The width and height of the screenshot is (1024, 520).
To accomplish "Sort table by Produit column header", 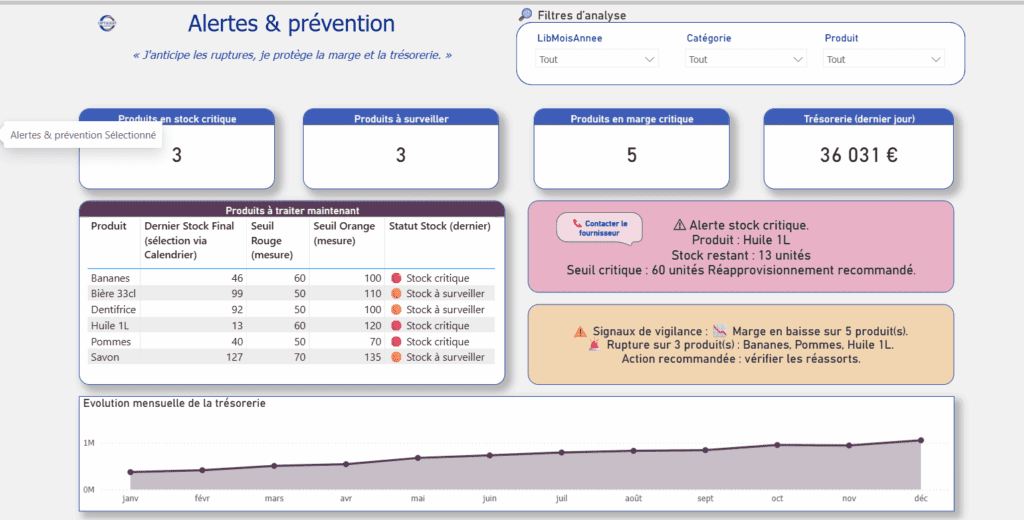I will coord(109,226).
